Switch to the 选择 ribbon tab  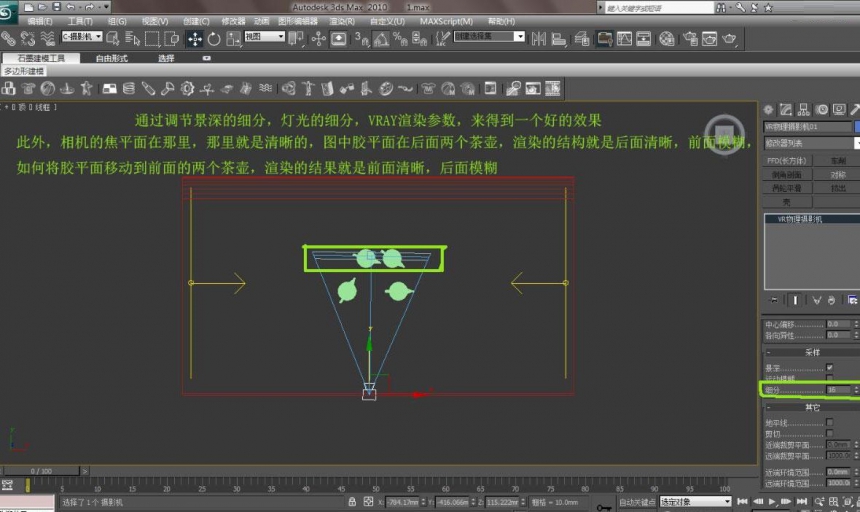pyautogui.click(x=166, y=58)
